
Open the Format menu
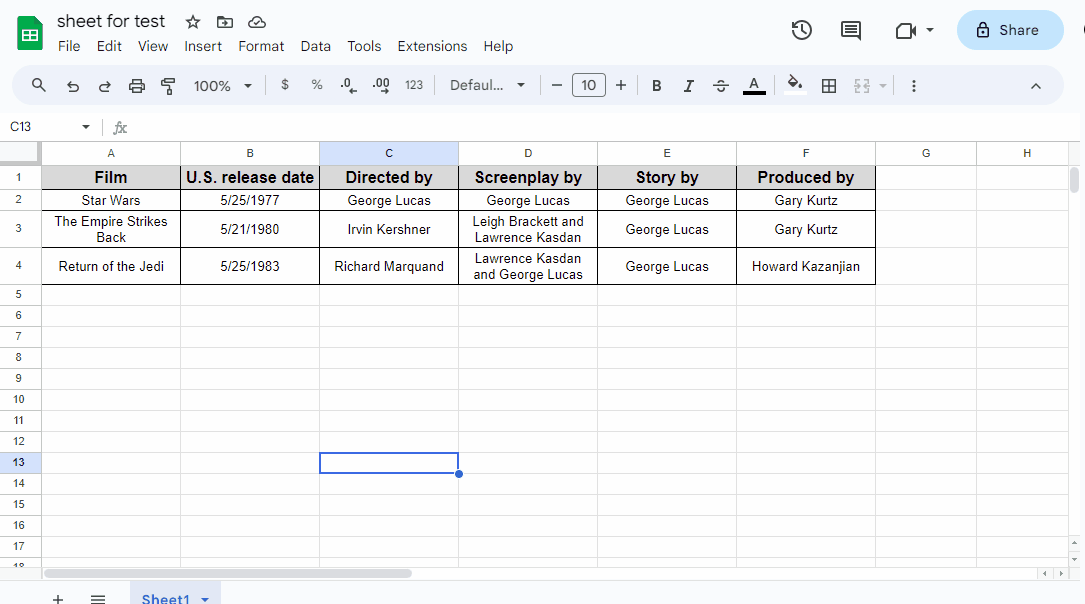point(261,46)
